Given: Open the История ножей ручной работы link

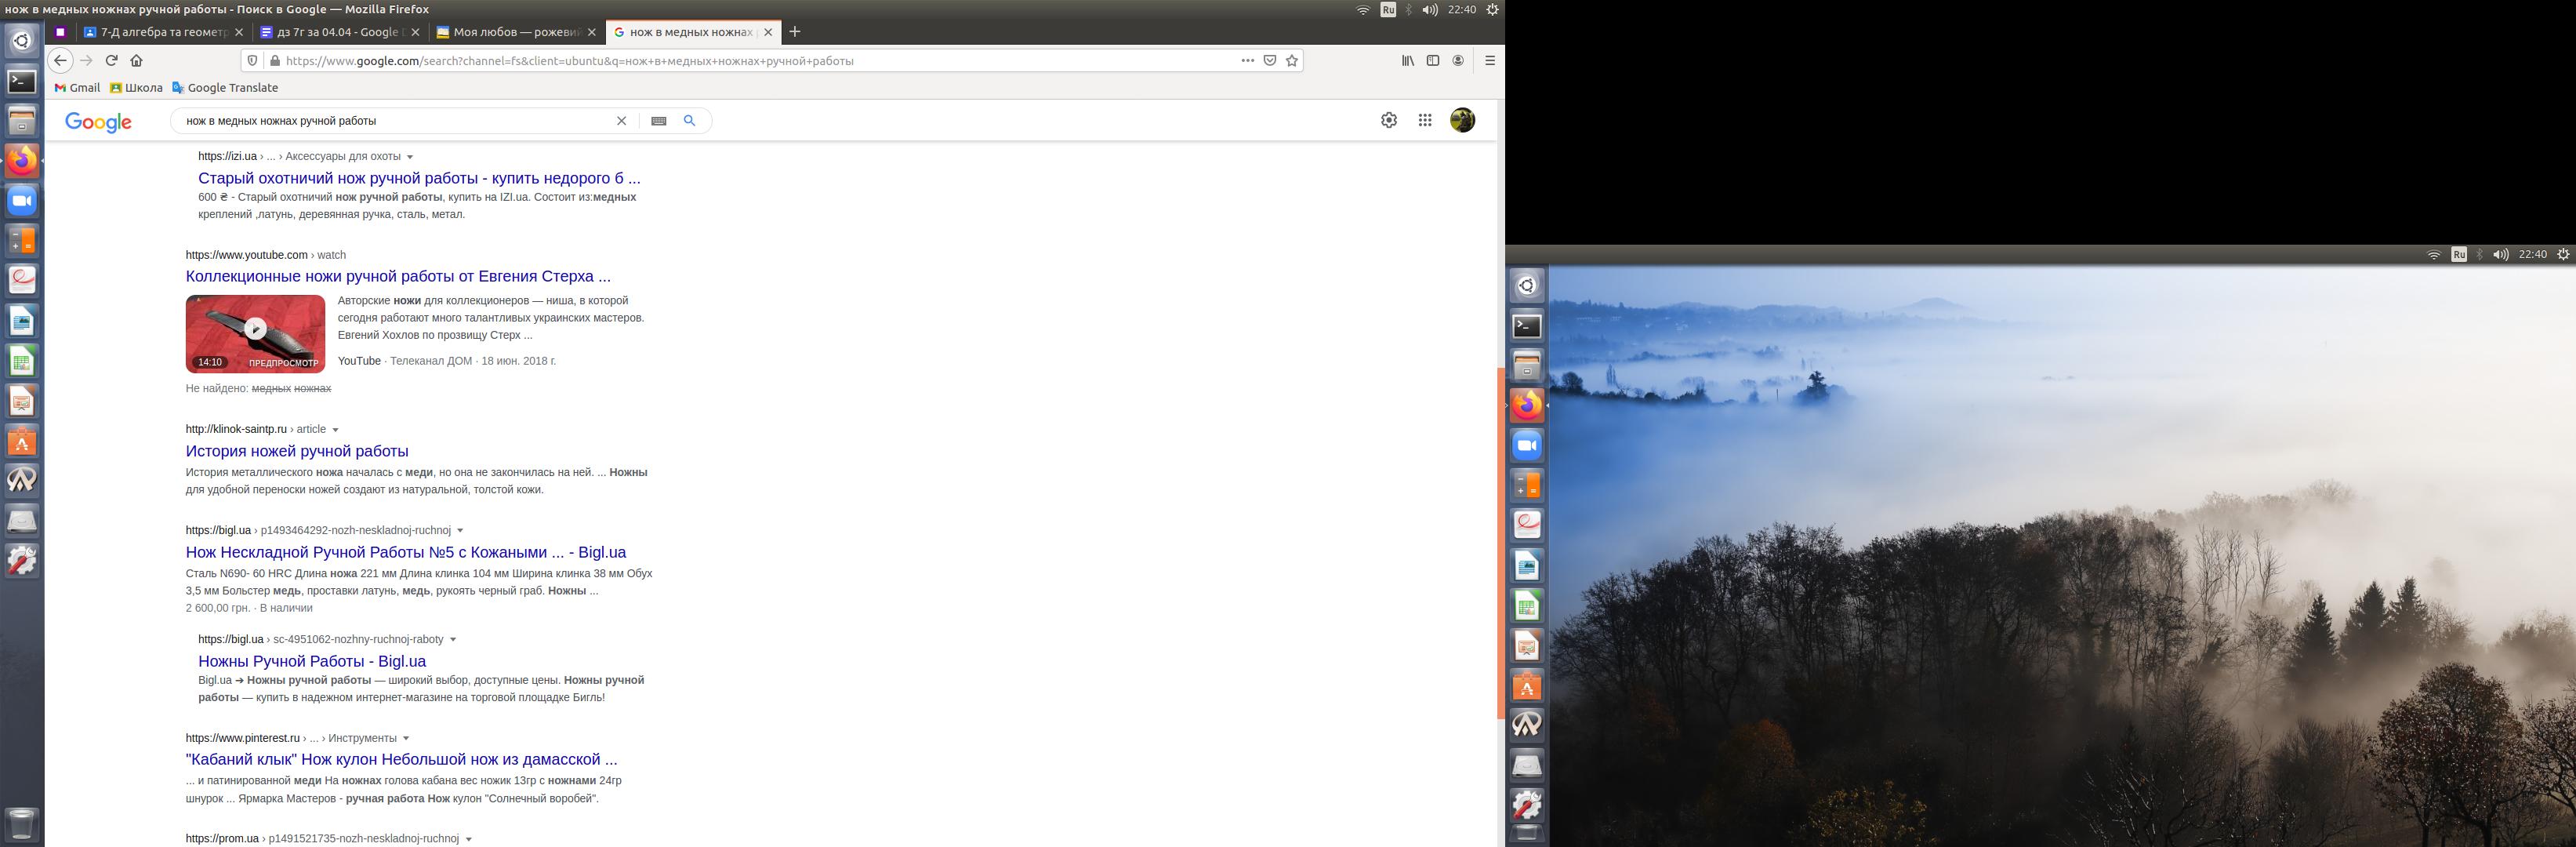Looking at the screenshot, I should click(x=297, y=451).
